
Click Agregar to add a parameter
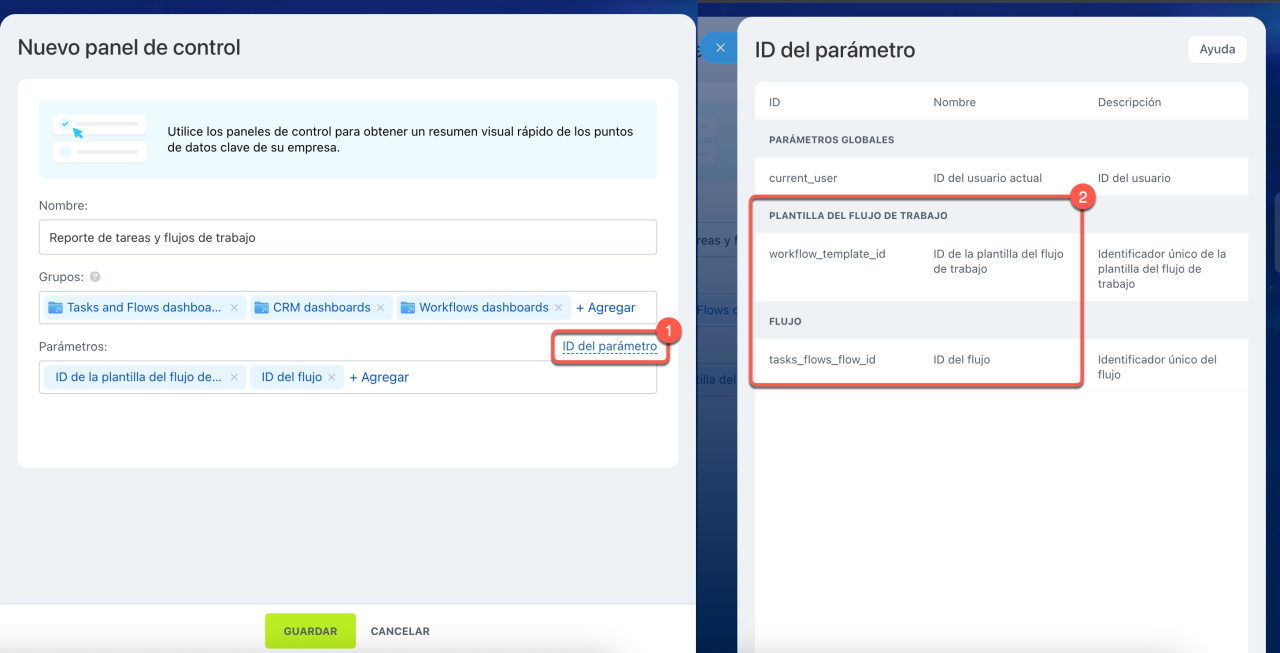(379, 378)
